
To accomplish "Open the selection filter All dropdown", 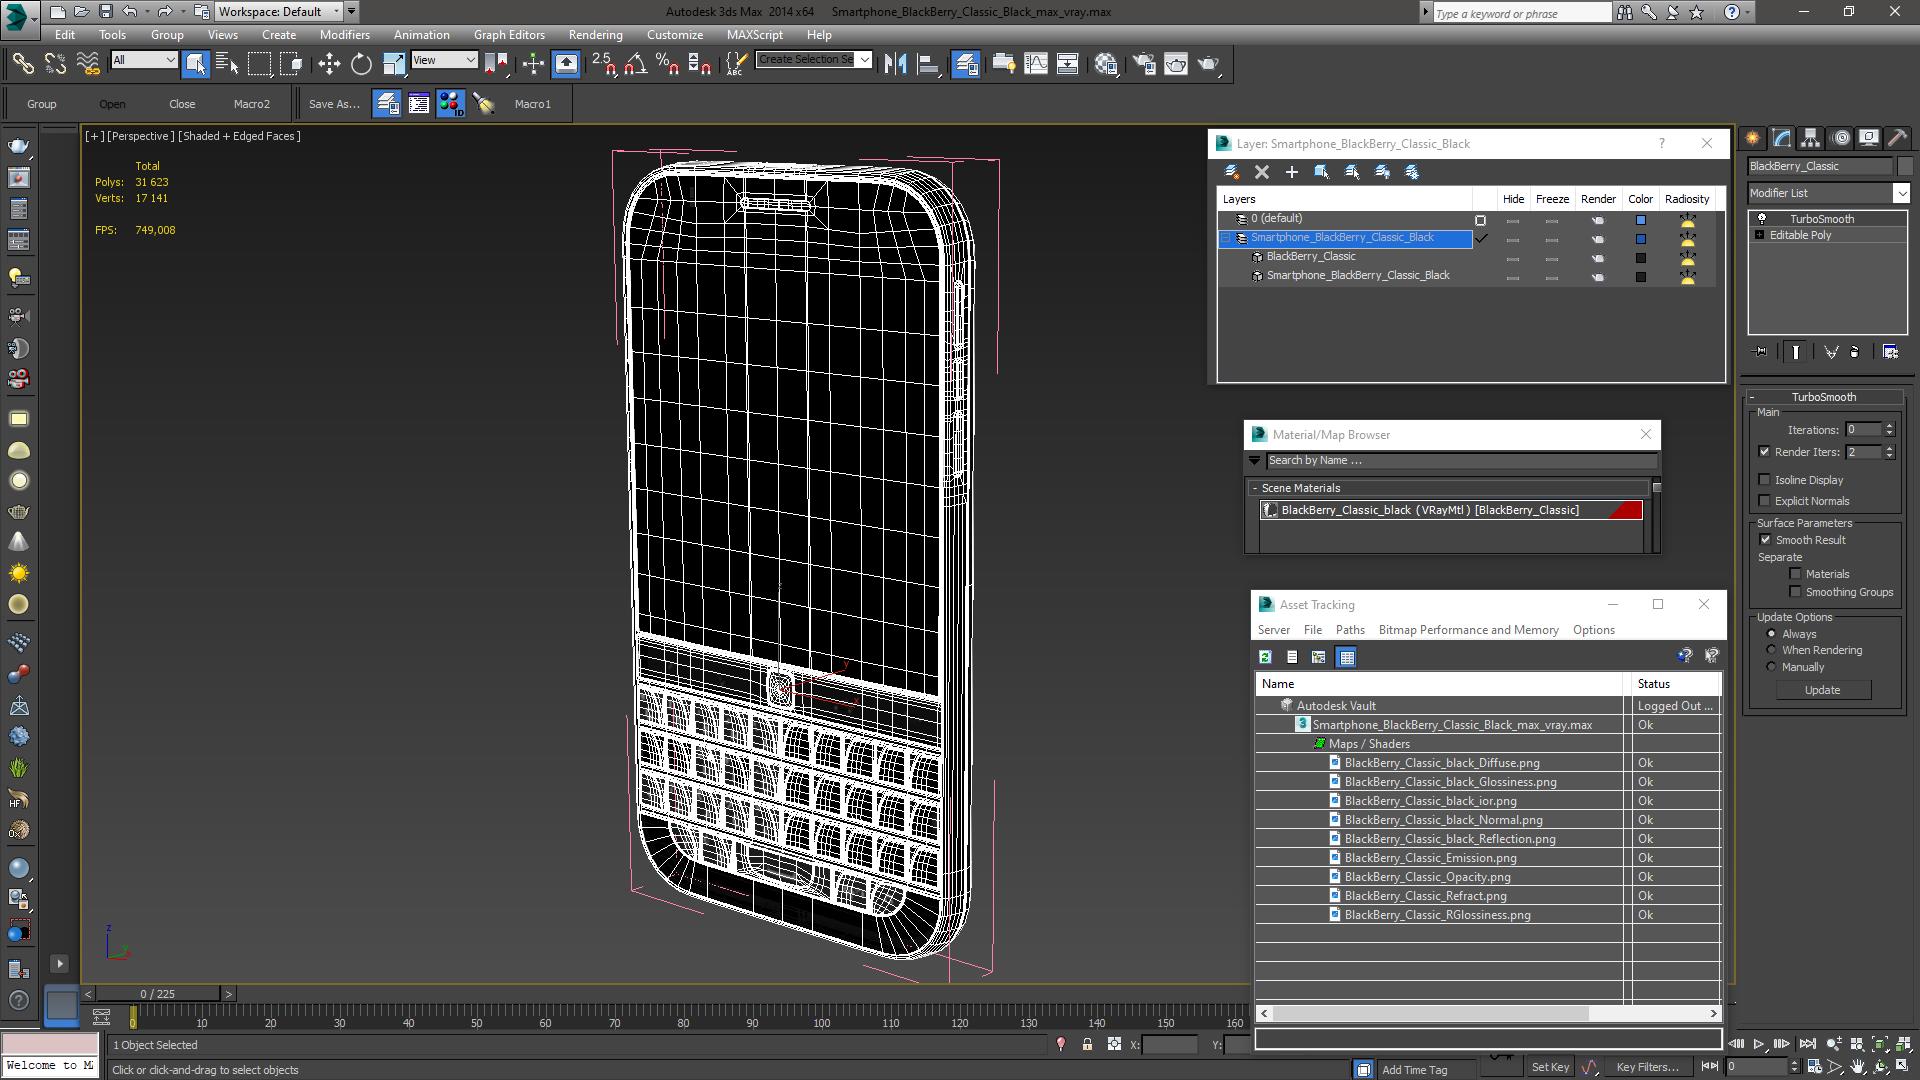I will click(x=144, y=61).
